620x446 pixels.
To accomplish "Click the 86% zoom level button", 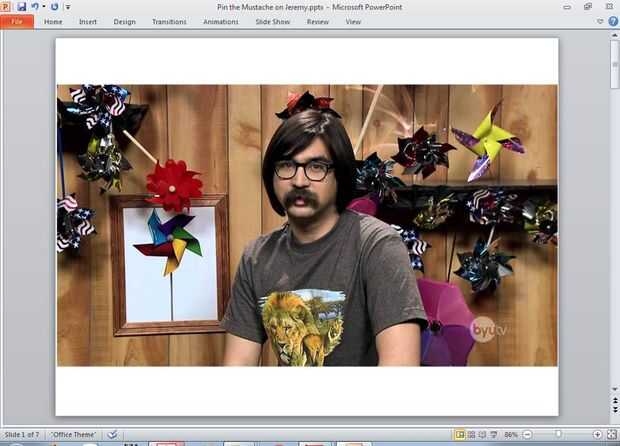I will point(511,435).
